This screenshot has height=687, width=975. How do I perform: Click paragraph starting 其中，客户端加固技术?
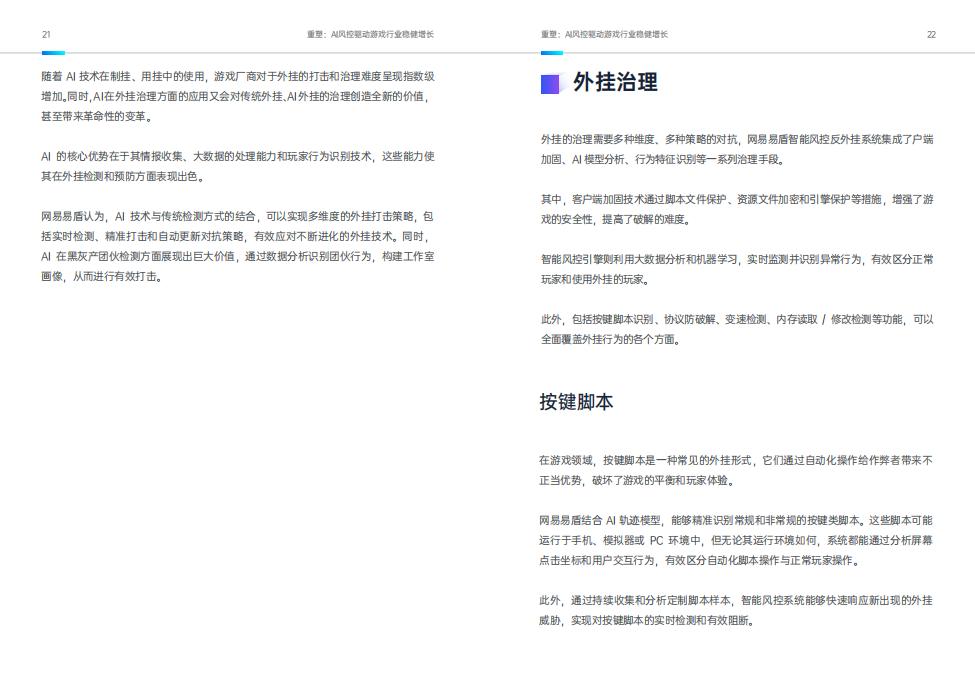[x=737, y=210]
